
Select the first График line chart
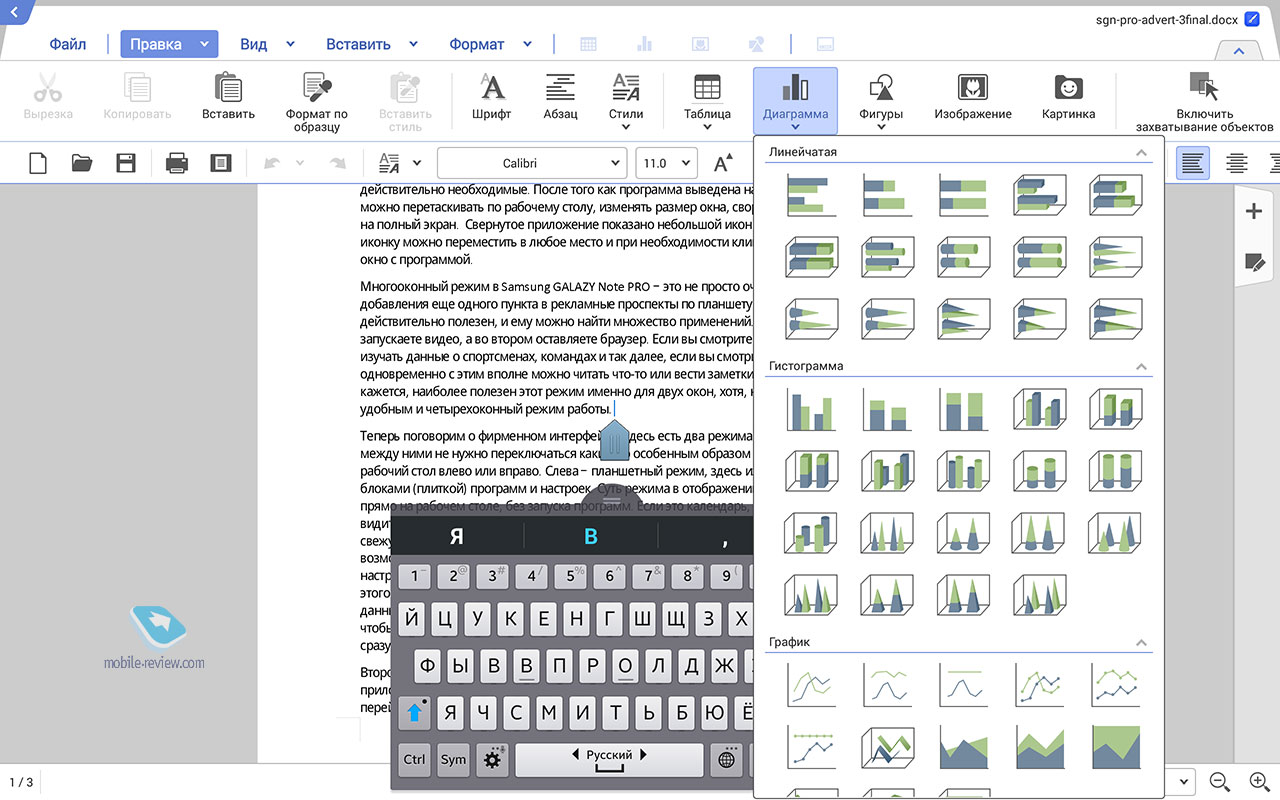(x=811, y=685)
